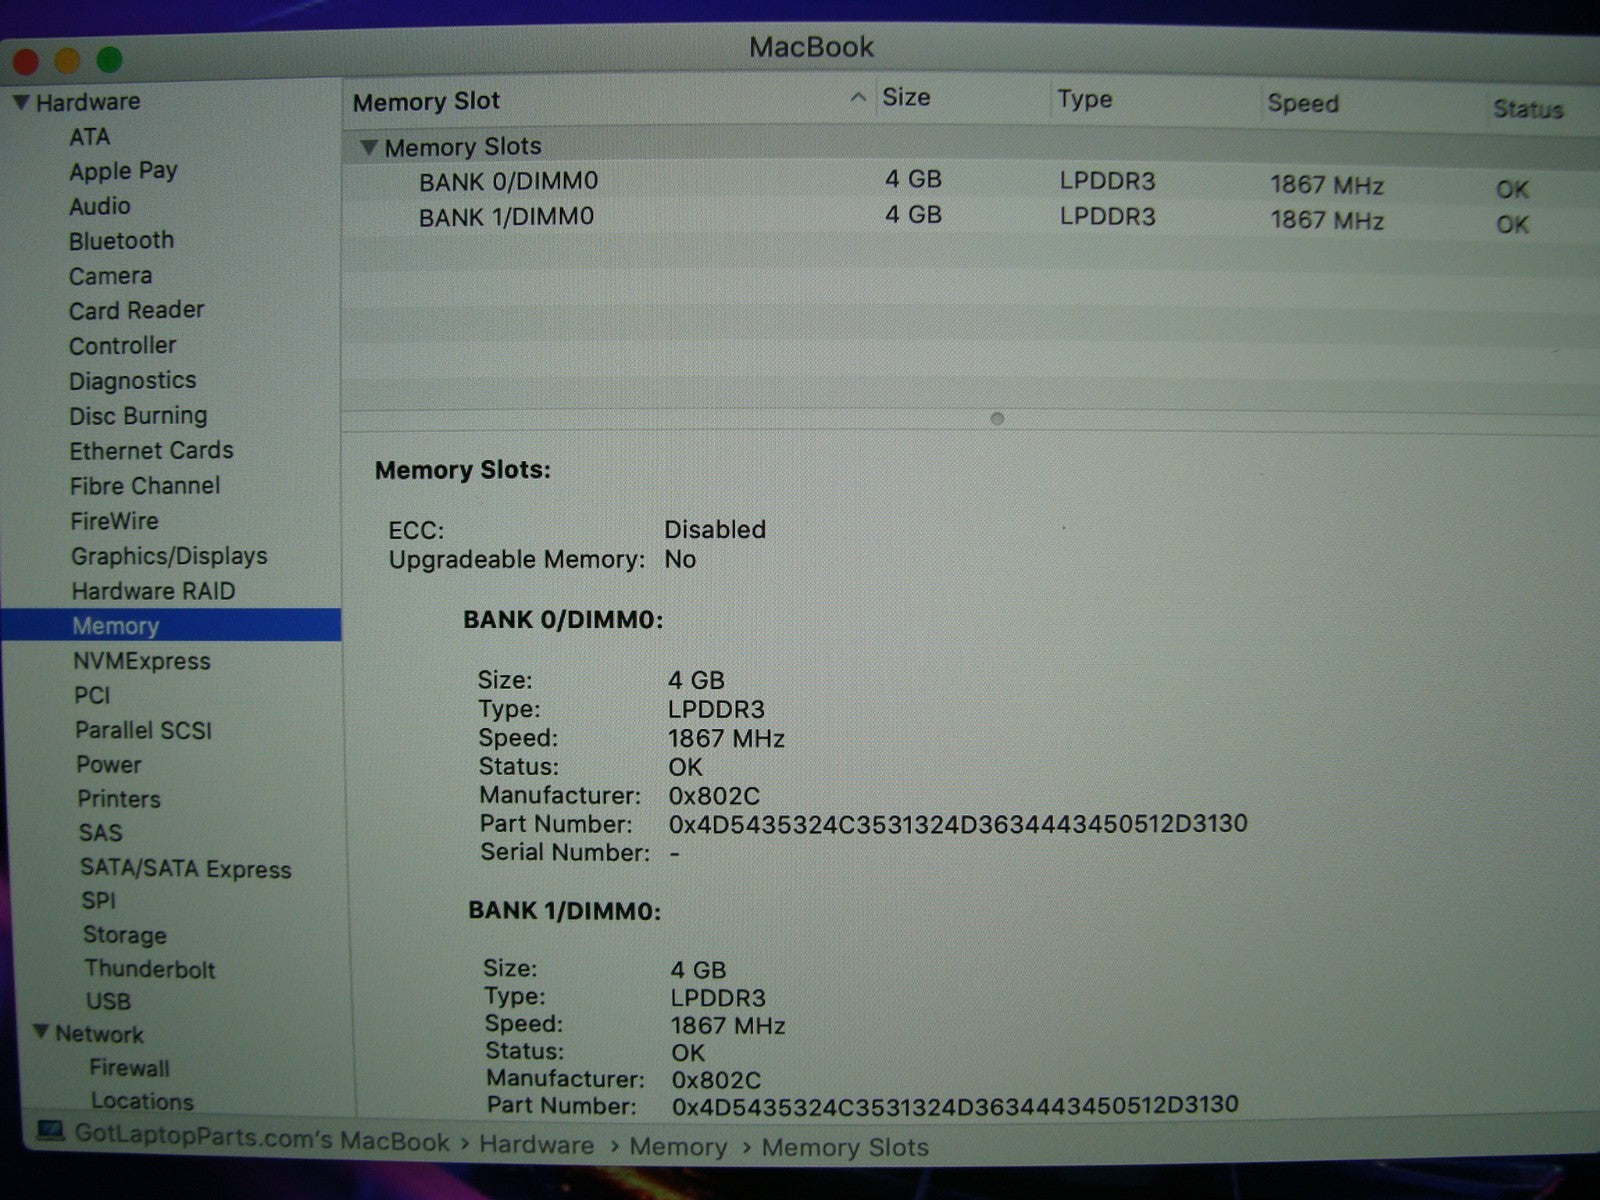The height and width of the screenshot is (1200, 1600).
Task: Collapse the Memory Slots disclosure triangle
Action: click(369, 148)
